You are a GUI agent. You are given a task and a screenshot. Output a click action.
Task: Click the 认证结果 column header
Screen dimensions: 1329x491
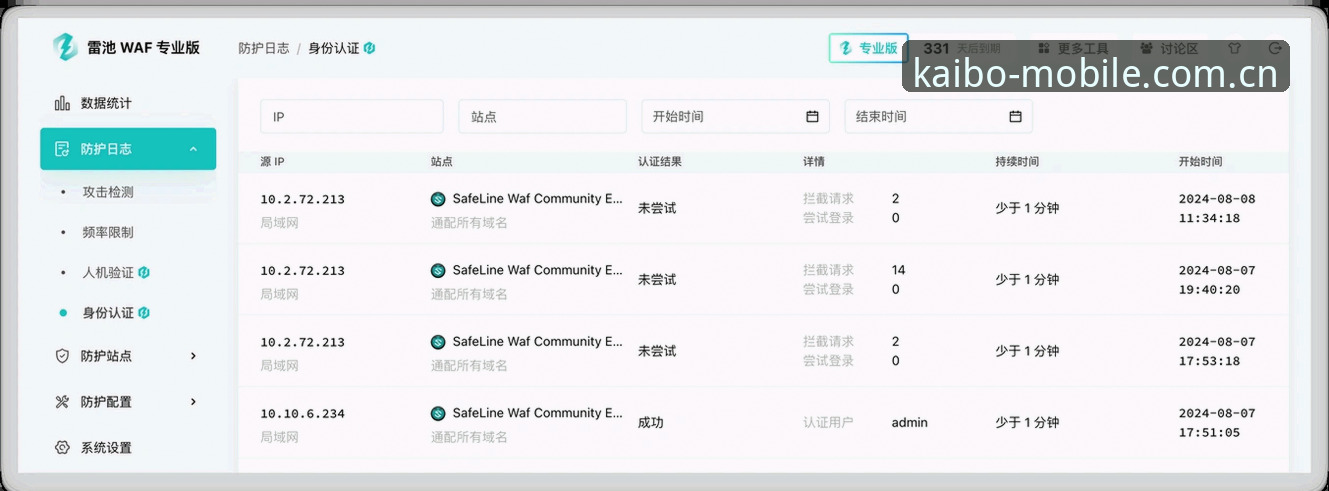point(660,161)
